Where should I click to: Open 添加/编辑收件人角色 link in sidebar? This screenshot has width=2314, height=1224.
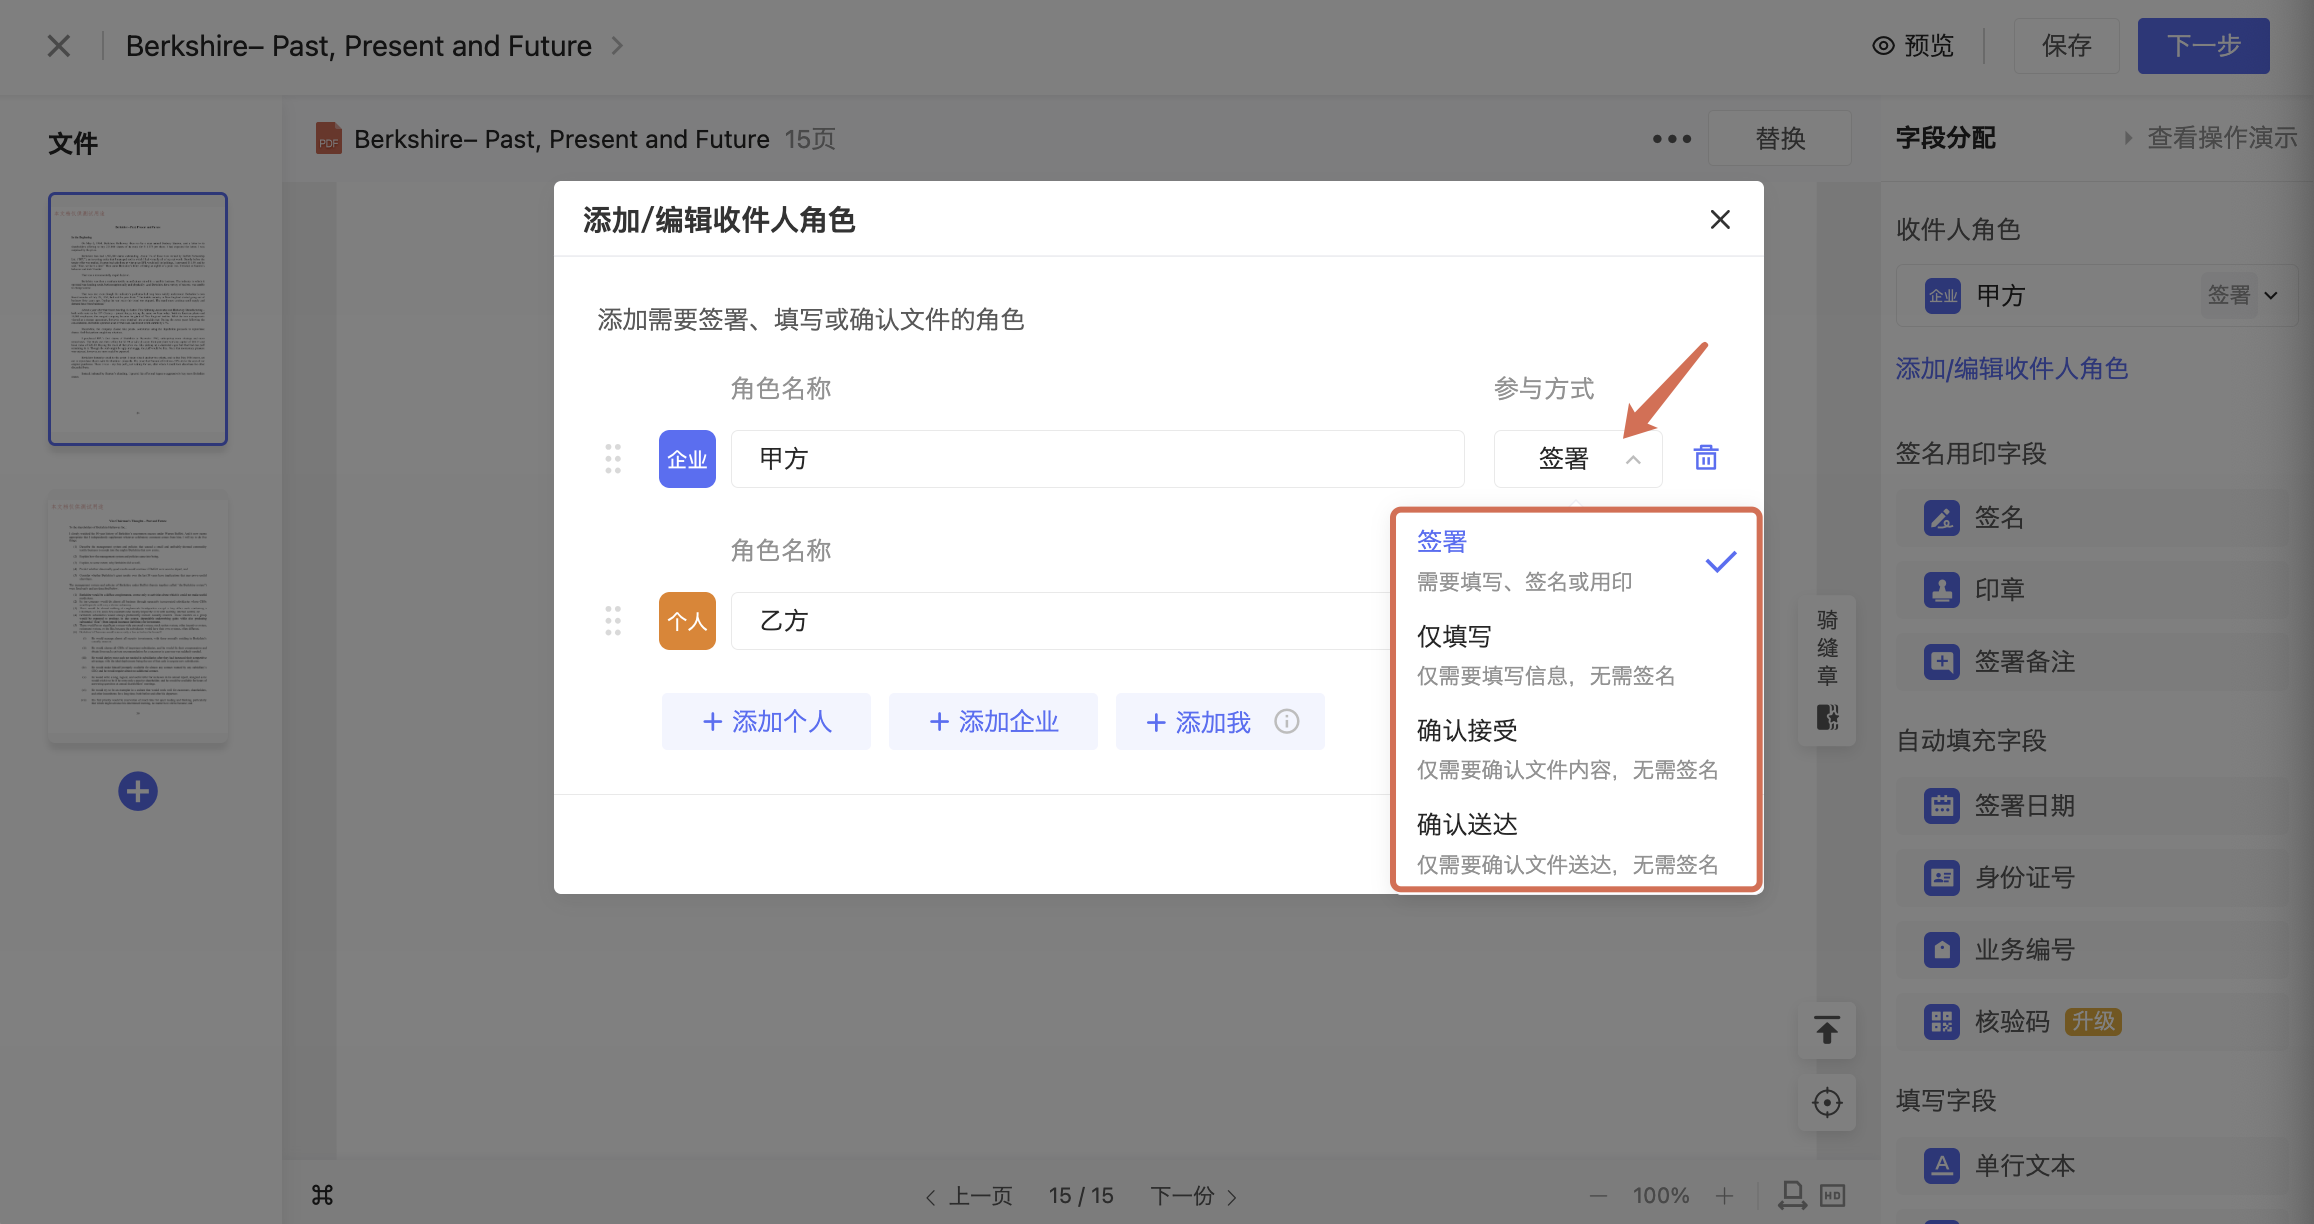(x=2011, y=369)
